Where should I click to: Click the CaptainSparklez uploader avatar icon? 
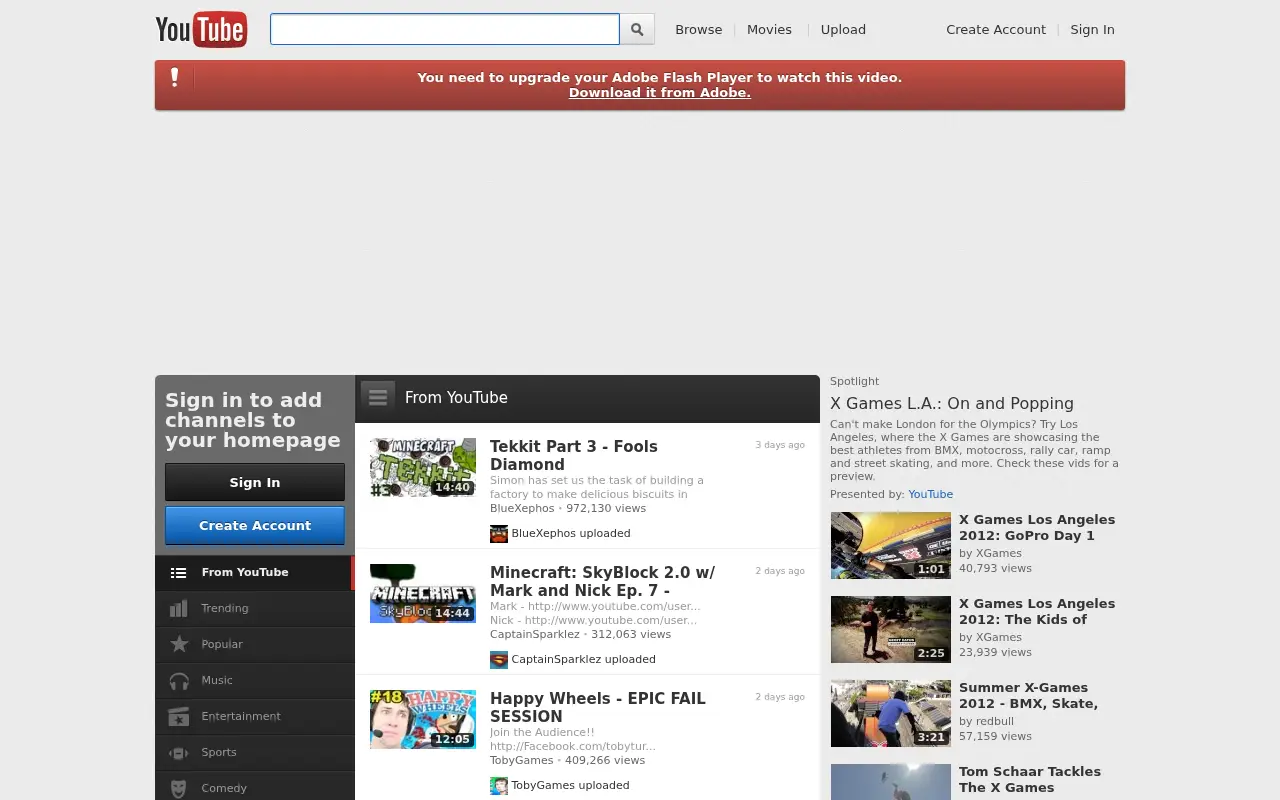tap(499, 660)
